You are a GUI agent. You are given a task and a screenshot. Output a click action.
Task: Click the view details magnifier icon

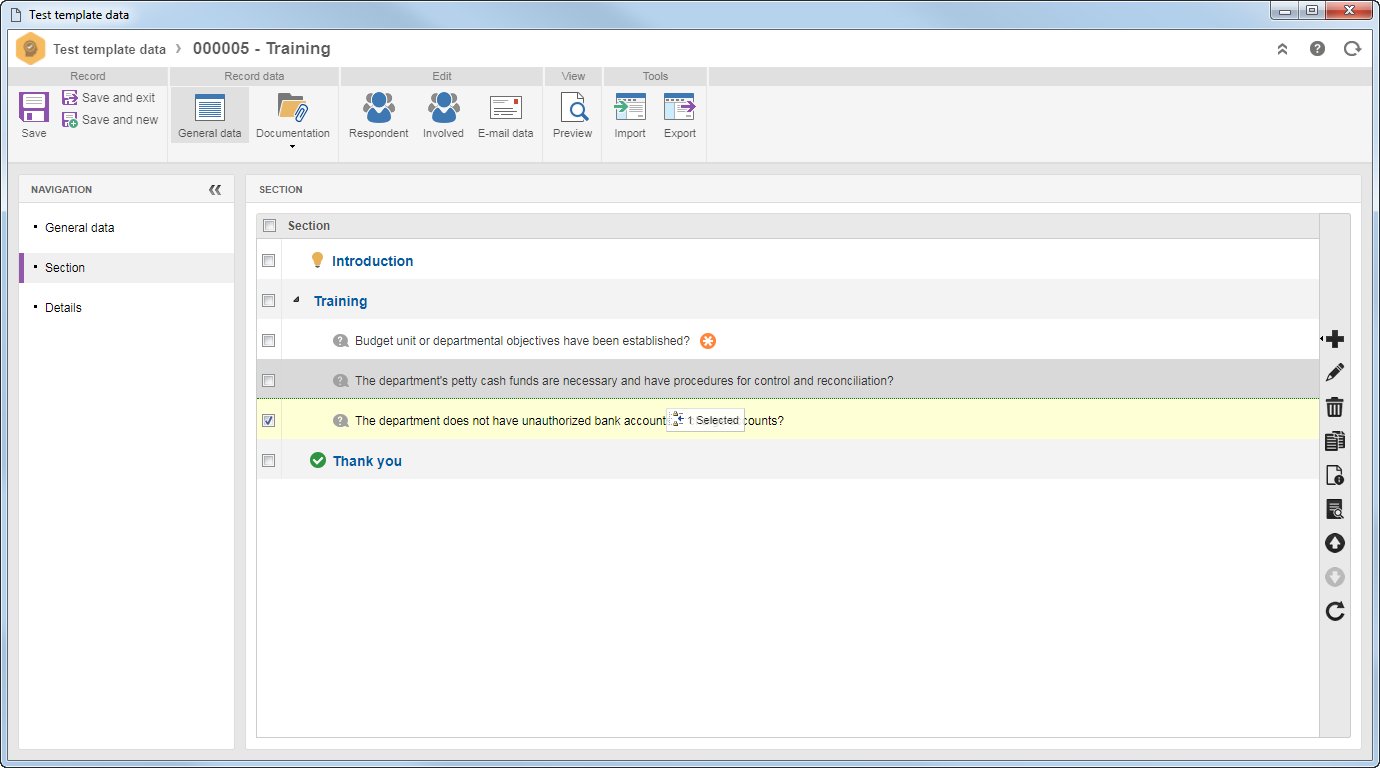(x=1334, y=509)
